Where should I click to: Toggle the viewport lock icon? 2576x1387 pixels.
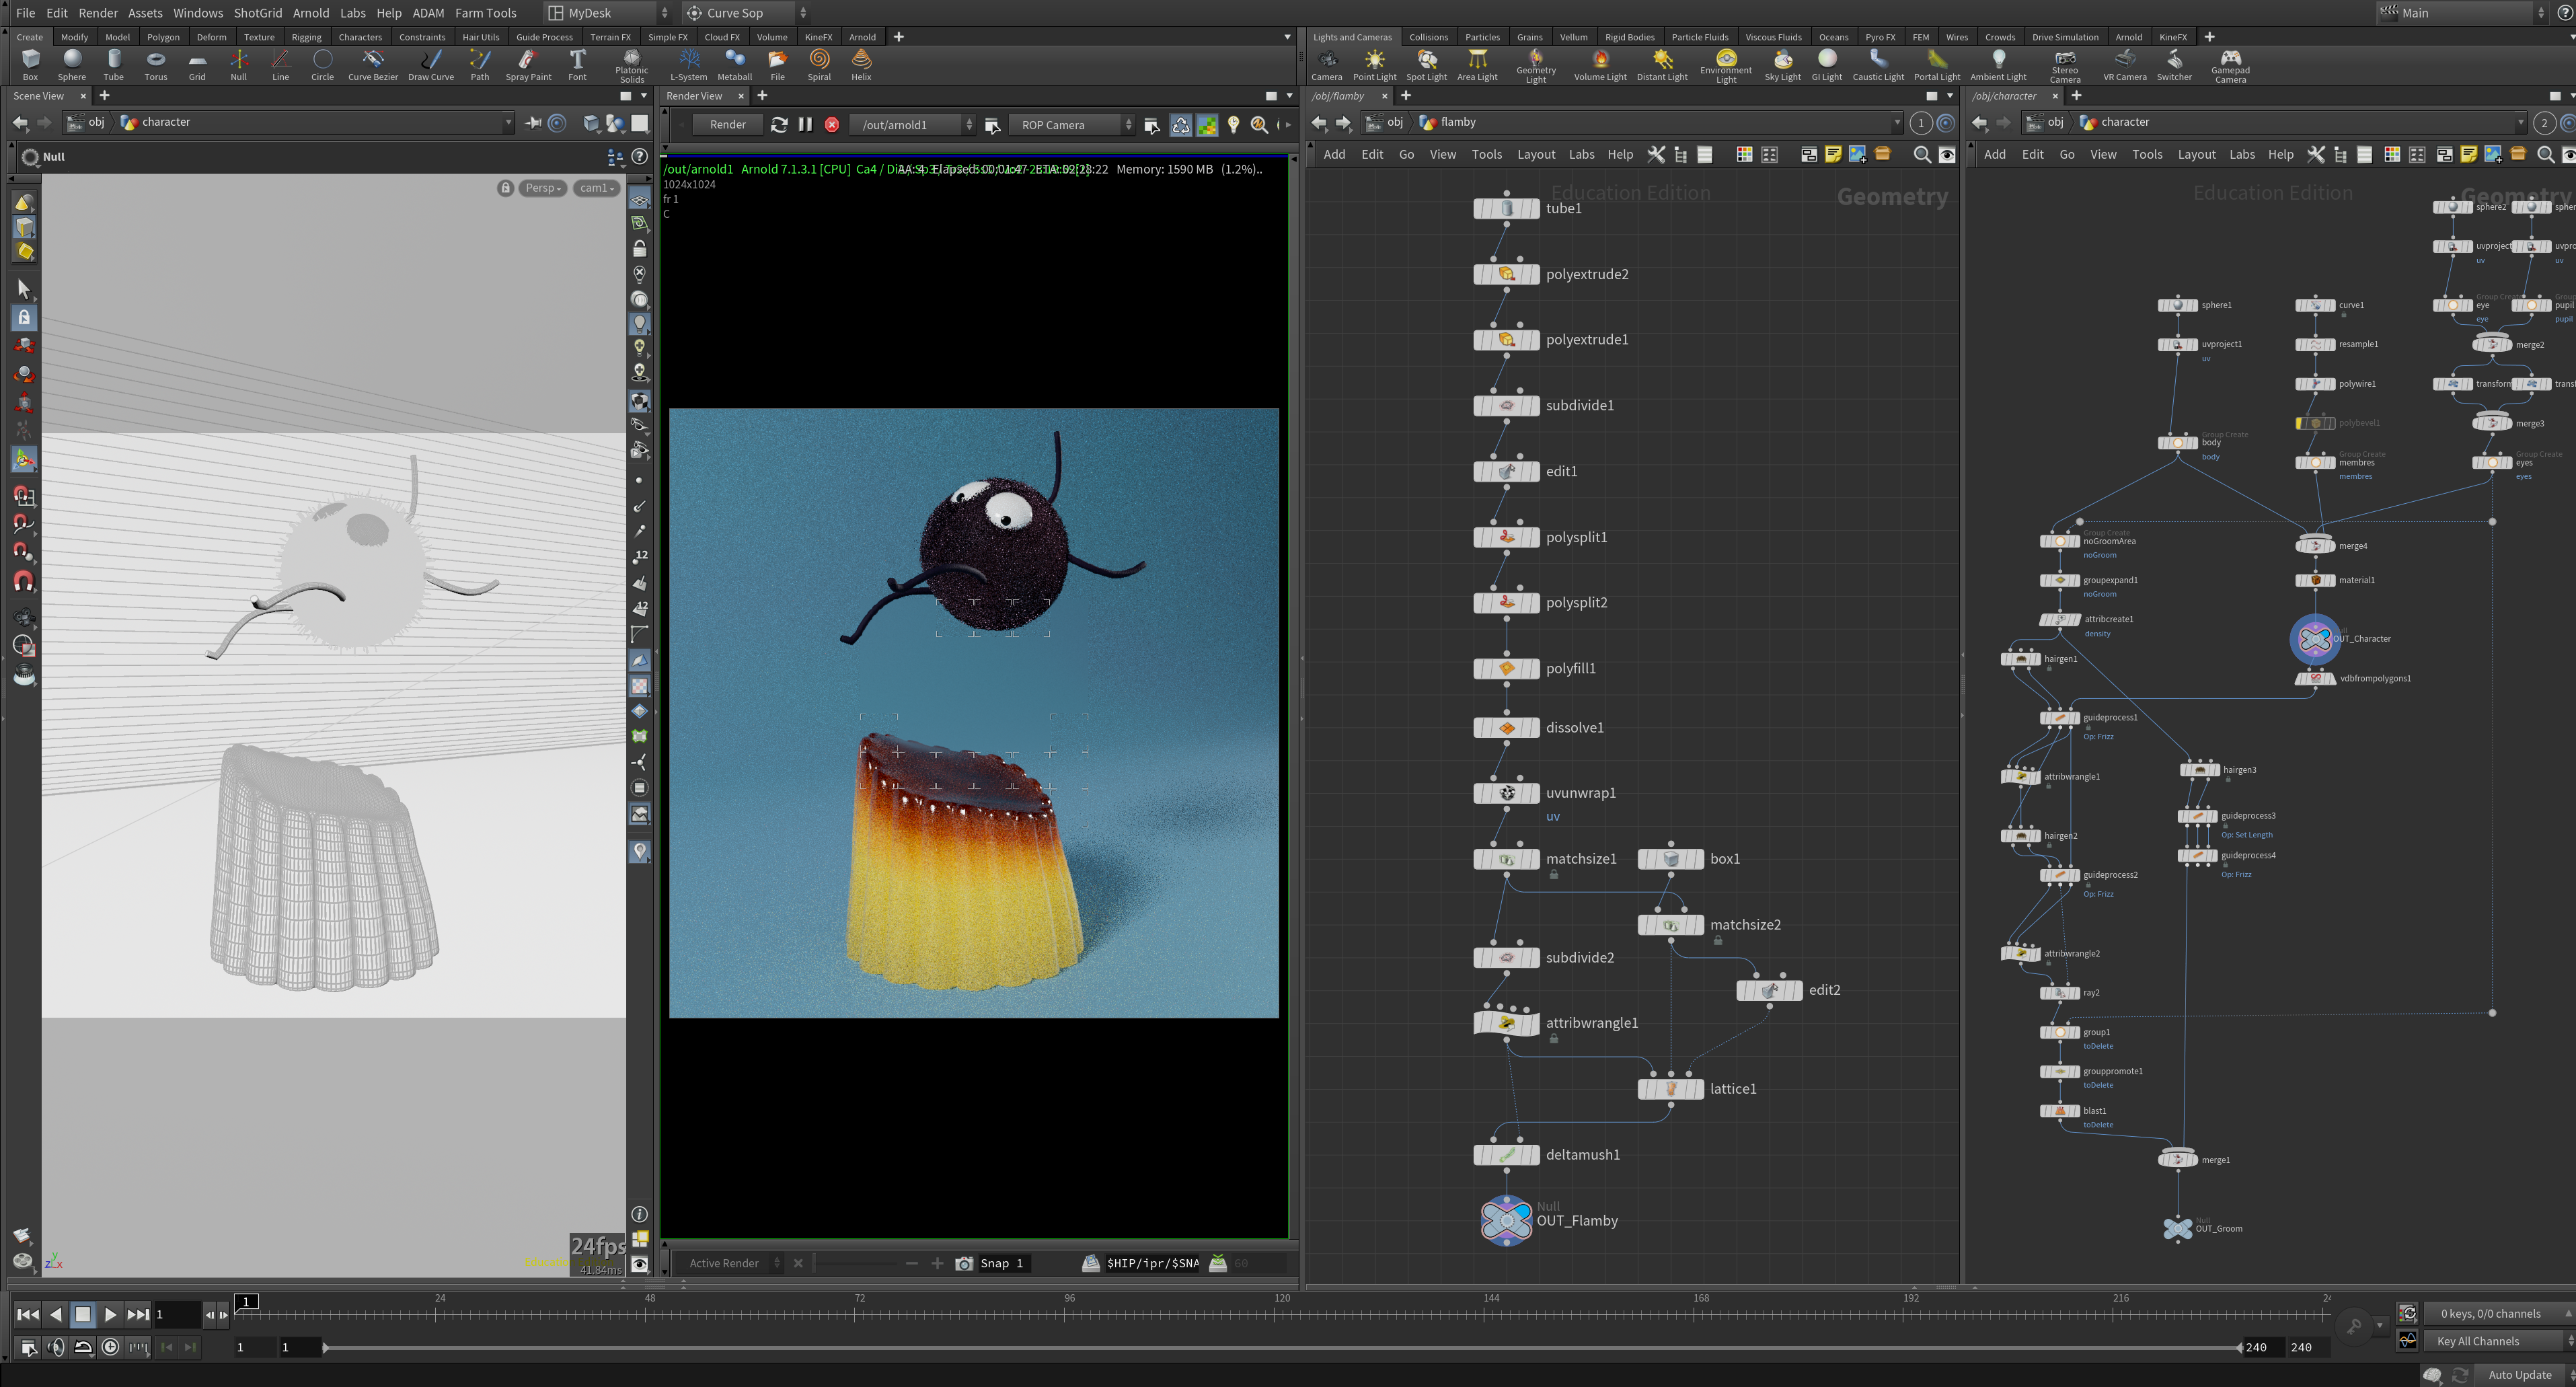coord(506,188)
